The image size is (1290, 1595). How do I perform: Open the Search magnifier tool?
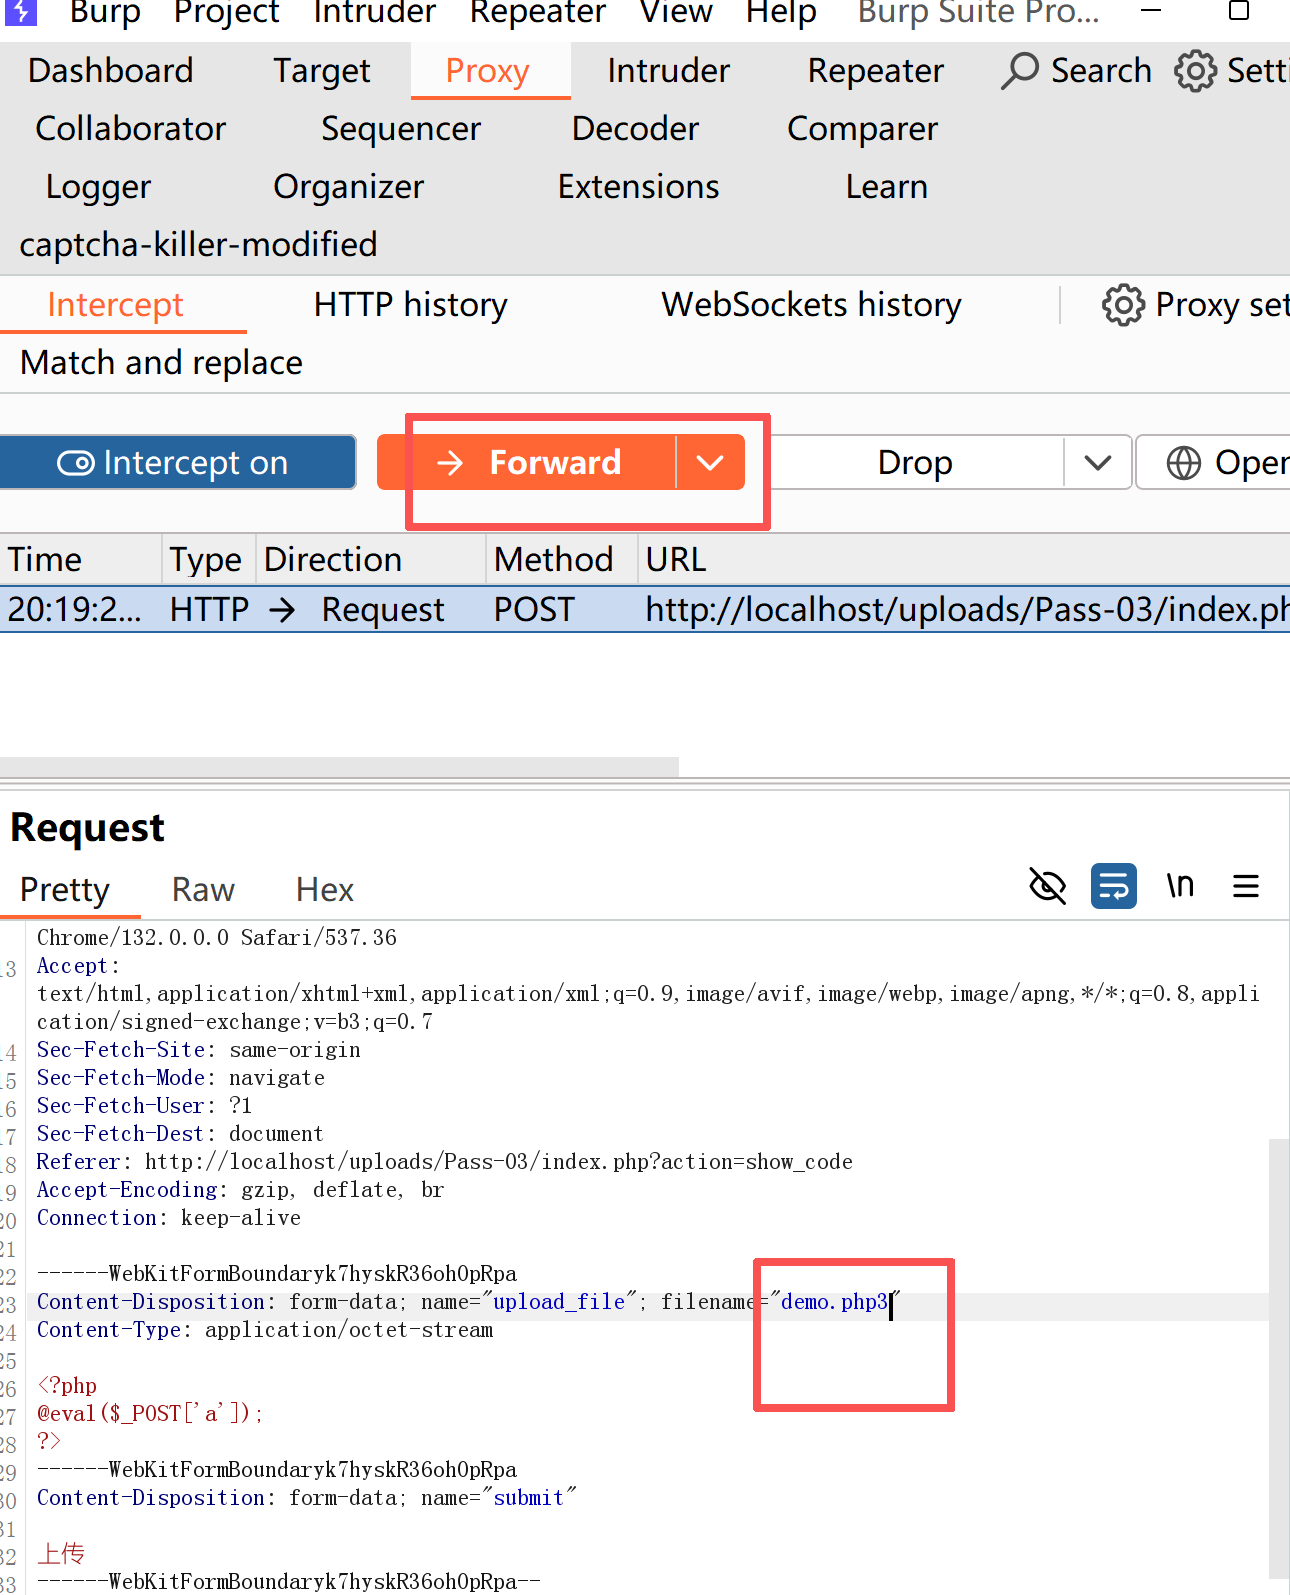point(1076,71)
